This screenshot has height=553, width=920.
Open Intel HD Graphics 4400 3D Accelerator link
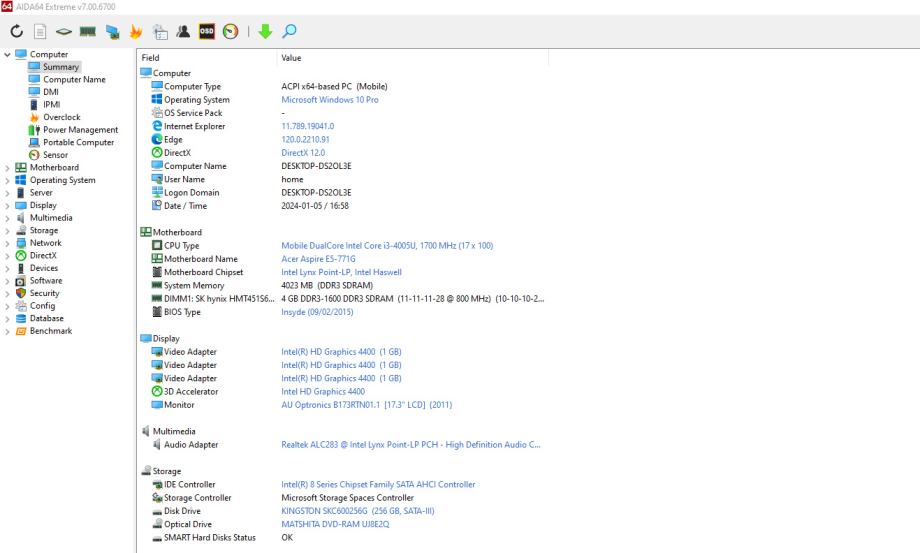[323, 392]
